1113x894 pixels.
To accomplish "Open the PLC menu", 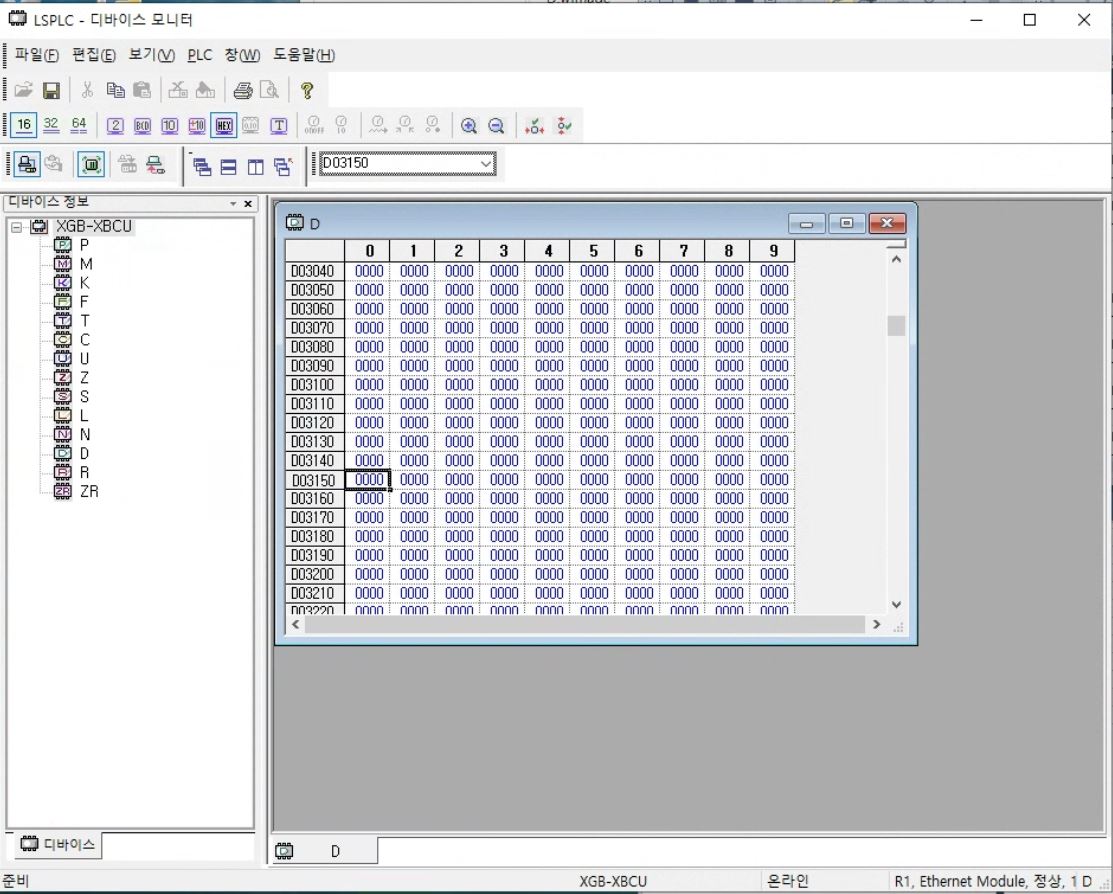I will (199, 55).
